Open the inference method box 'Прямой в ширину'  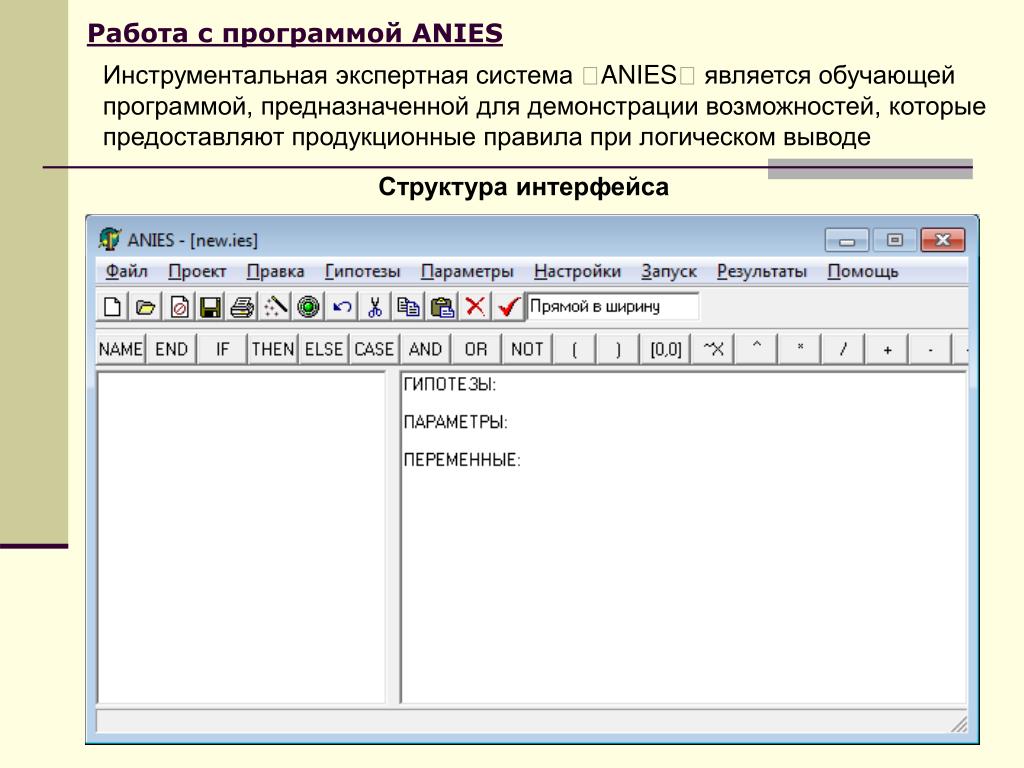click(613, 306)
